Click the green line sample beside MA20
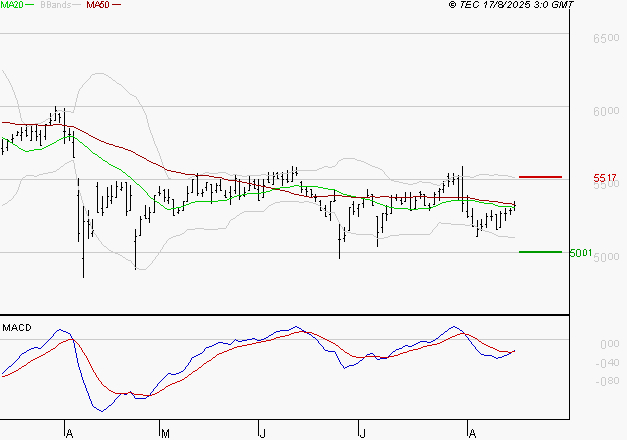 point(34,5)
